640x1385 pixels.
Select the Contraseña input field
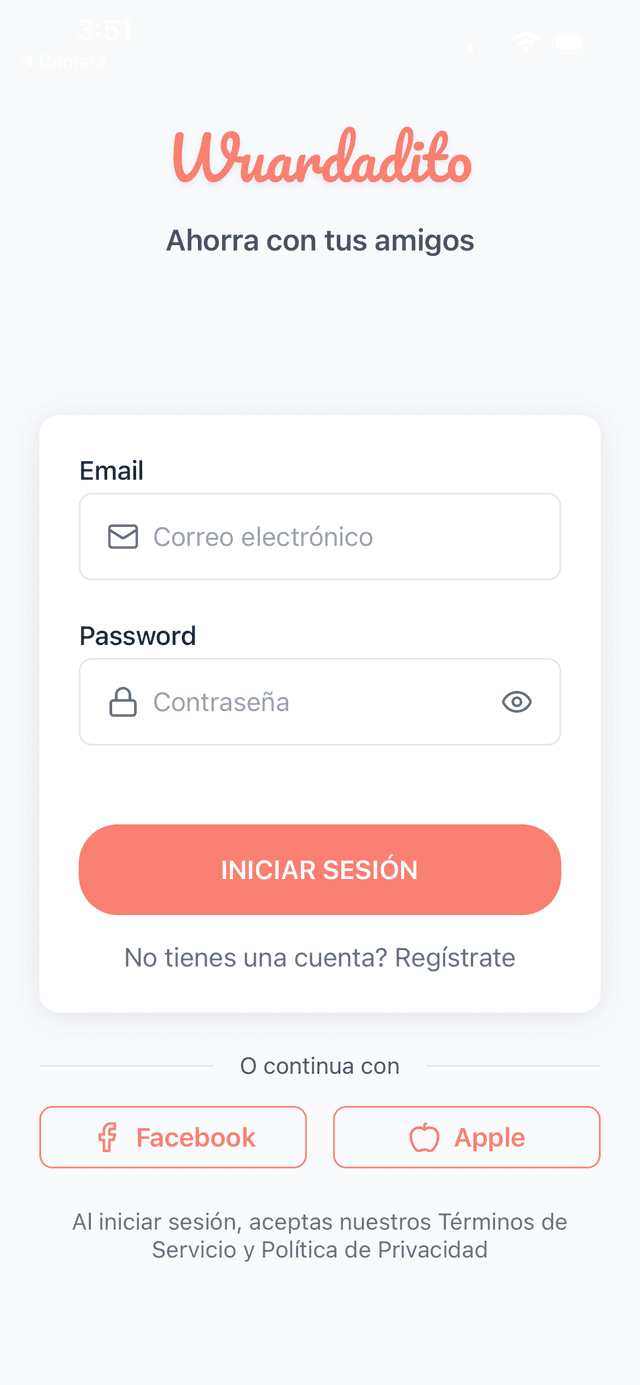coord(320,702)
